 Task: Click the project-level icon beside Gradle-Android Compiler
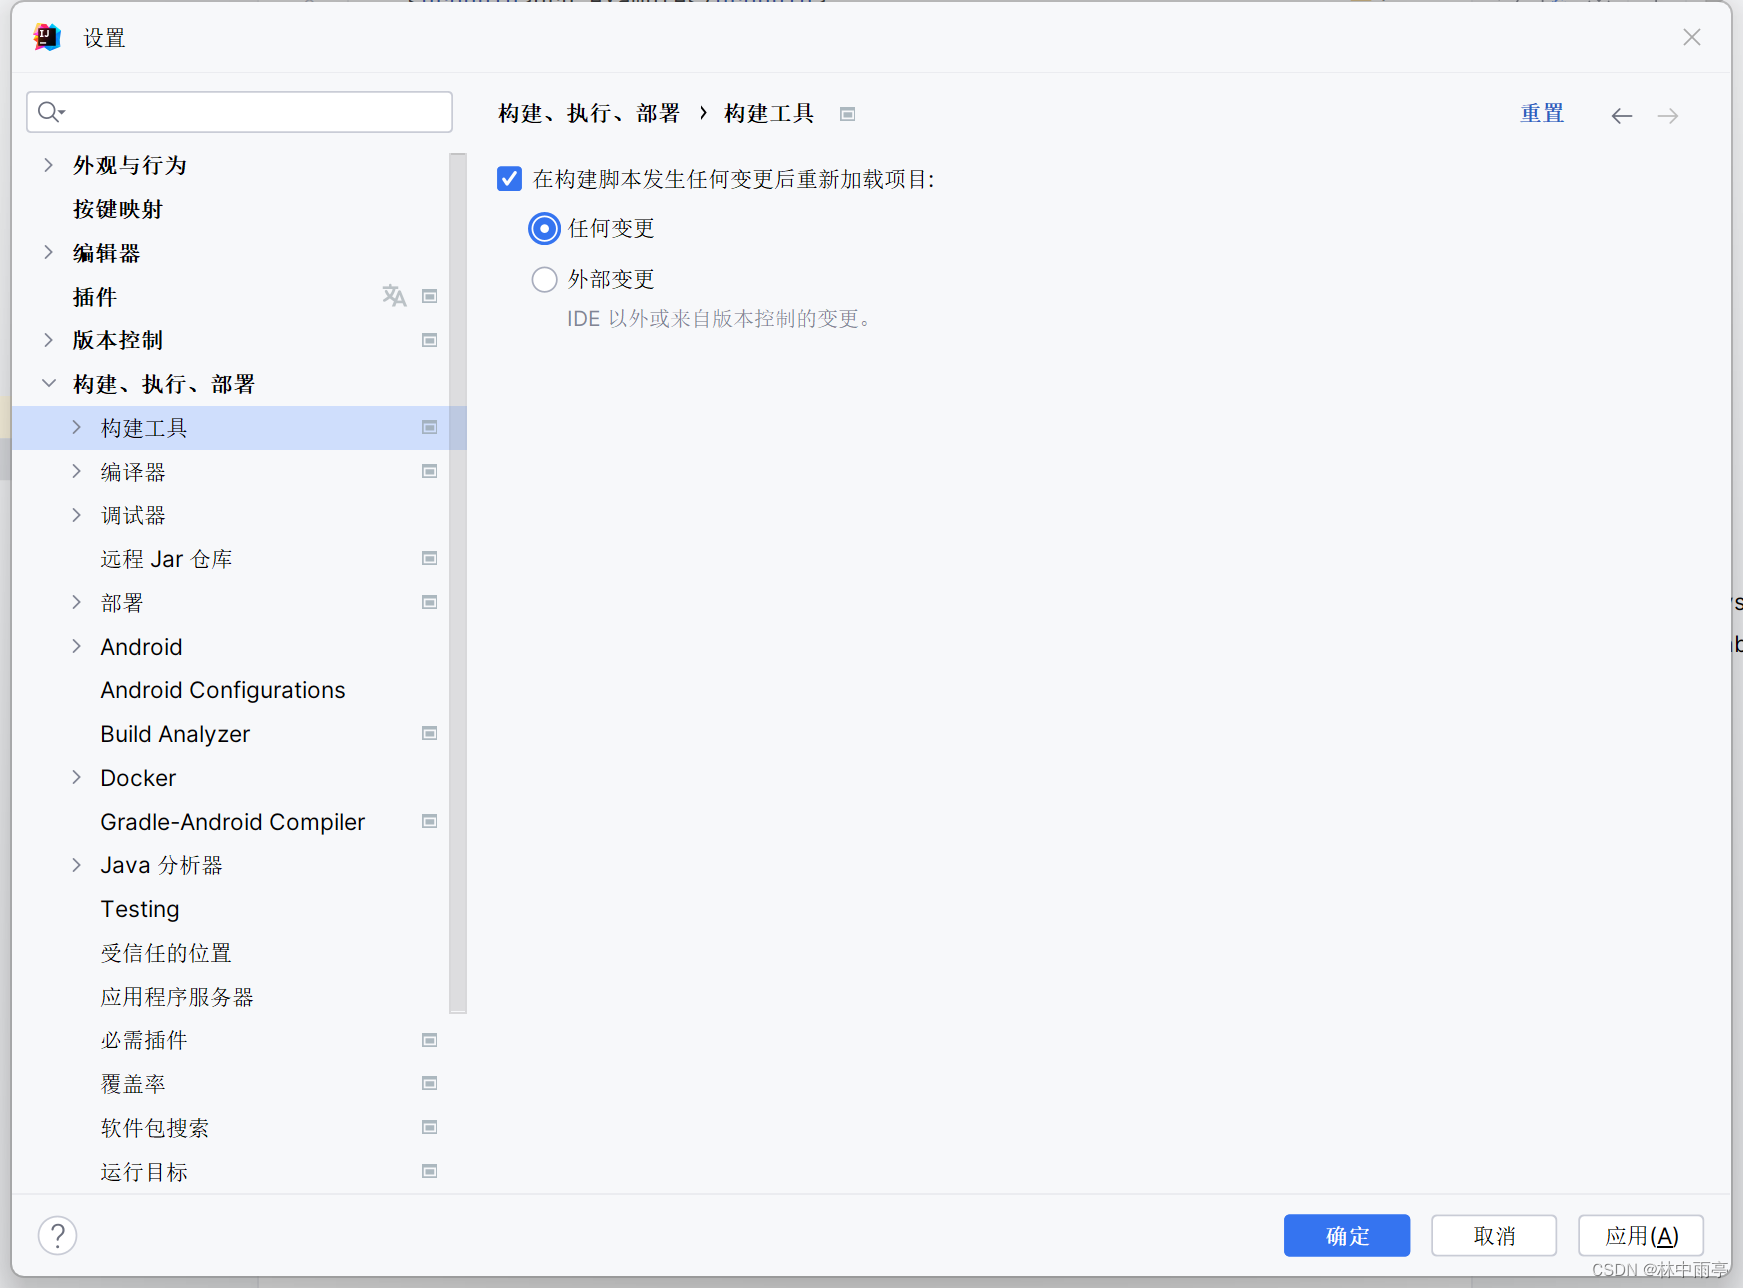(430, 821)
